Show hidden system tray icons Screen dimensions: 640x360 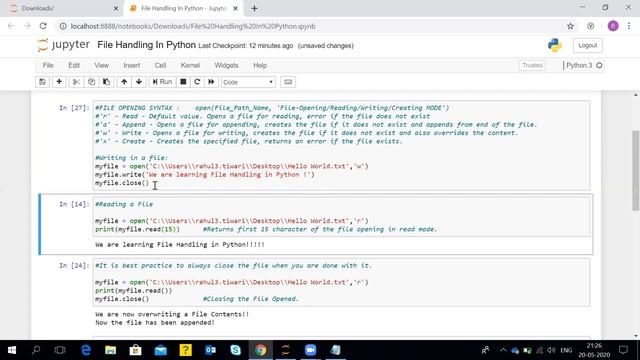coord(503,350)
